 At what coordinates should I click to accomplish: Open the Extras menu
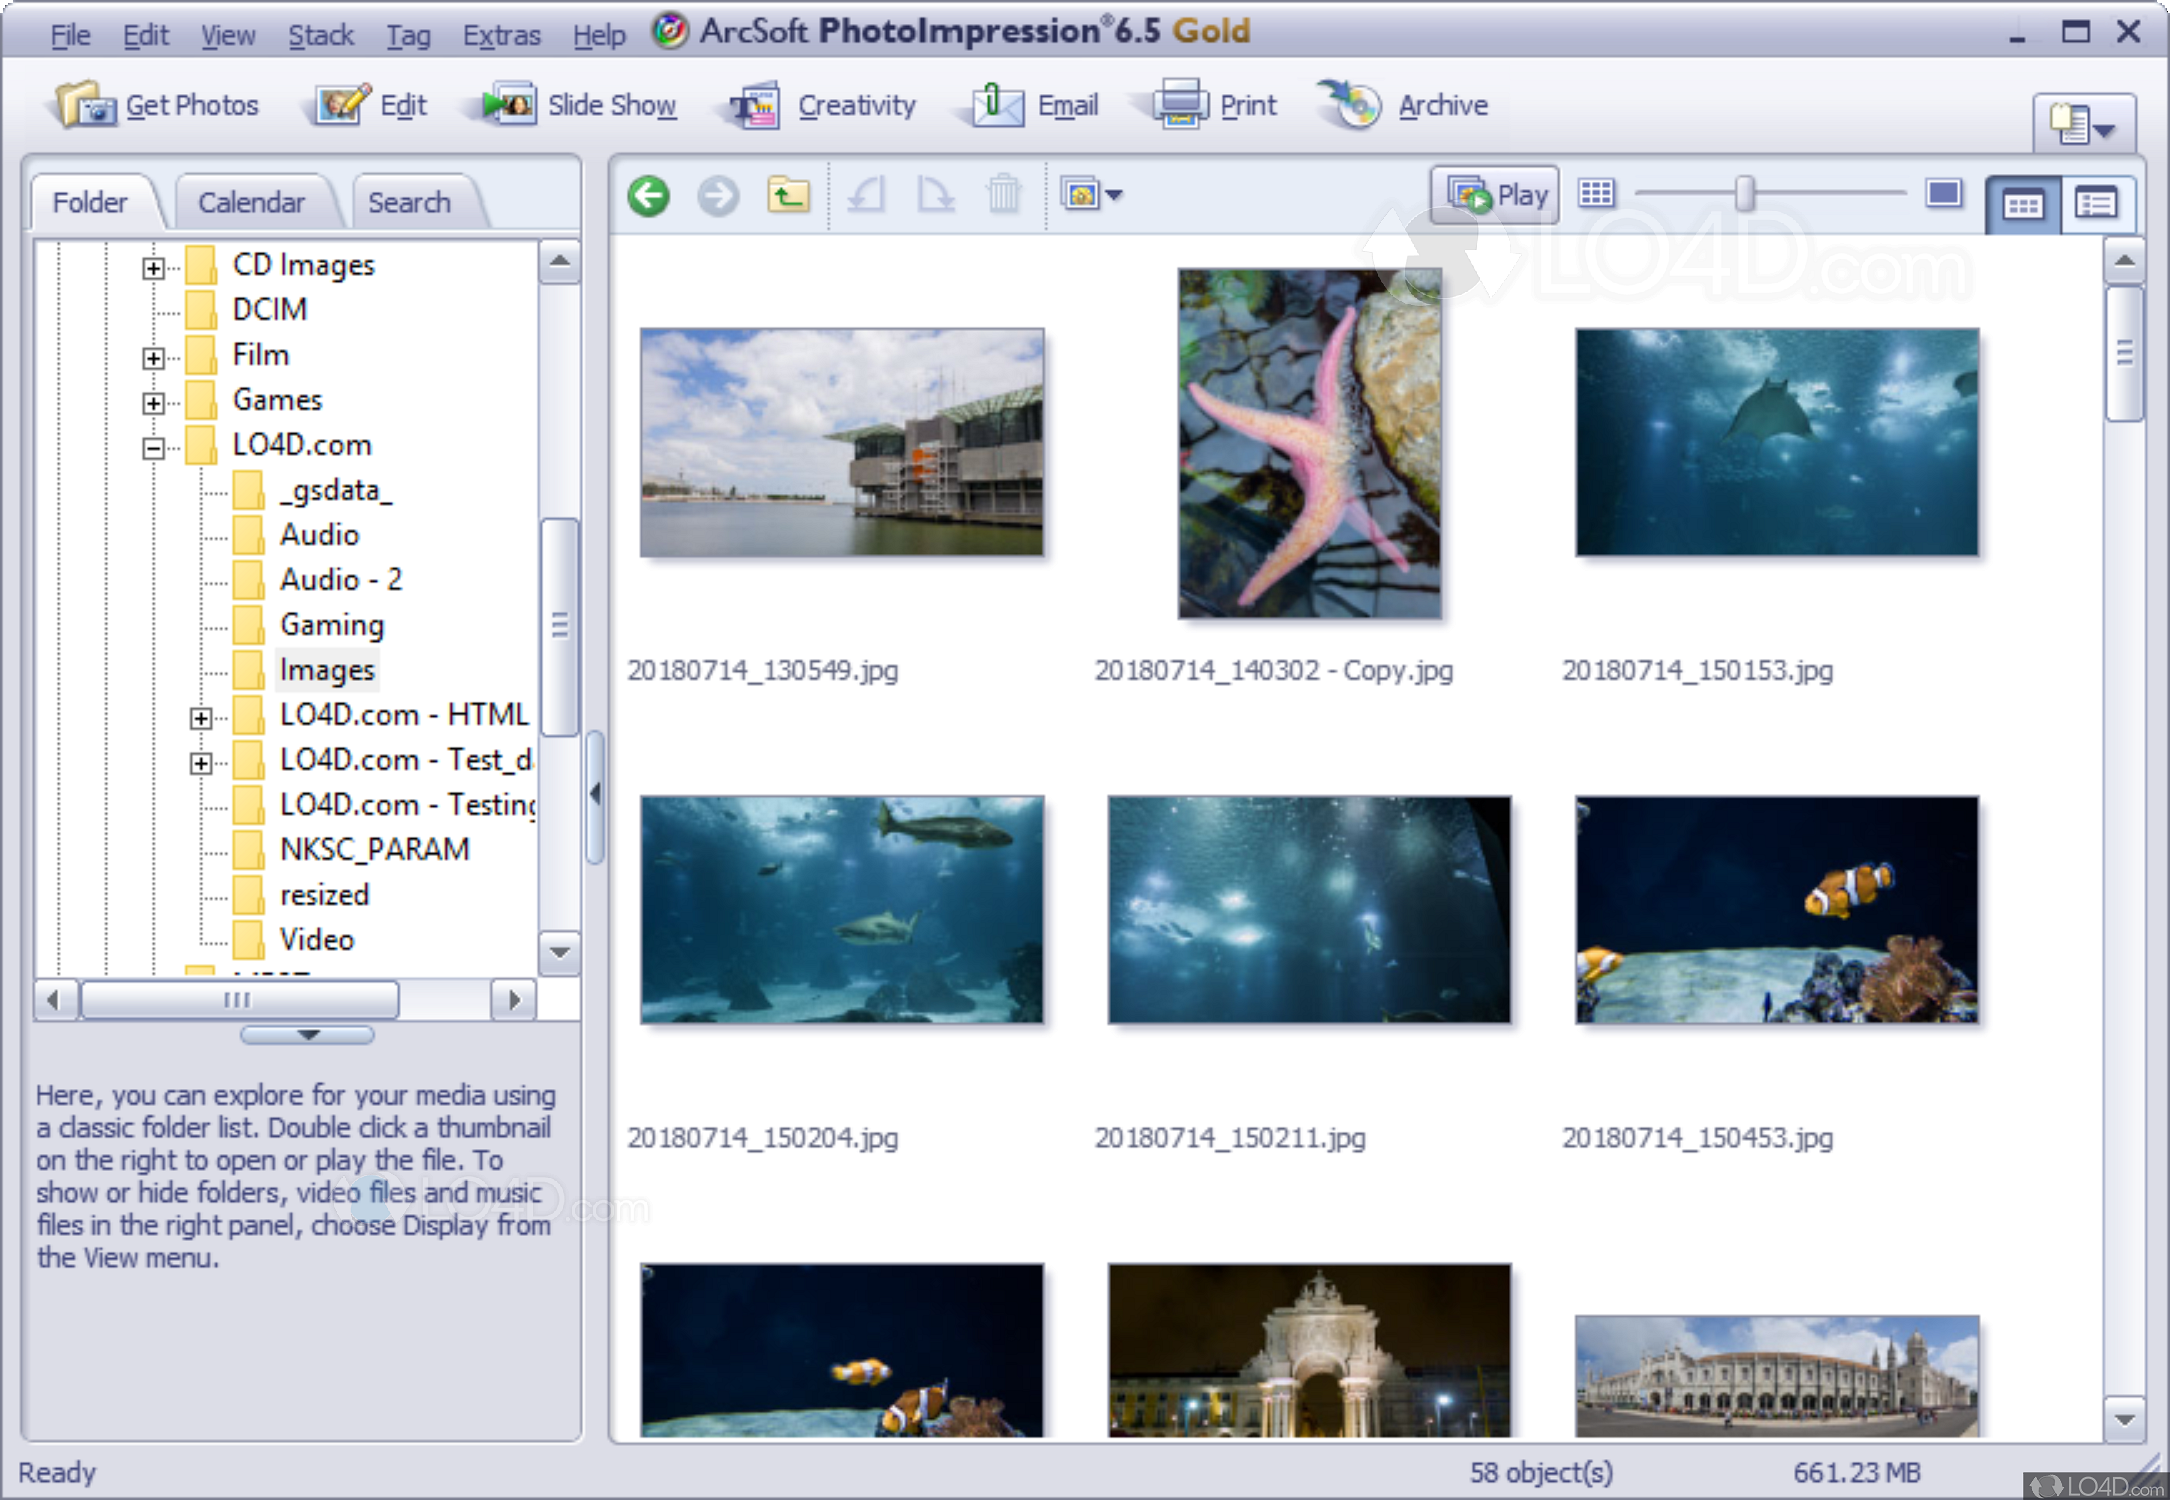point(500,36)
